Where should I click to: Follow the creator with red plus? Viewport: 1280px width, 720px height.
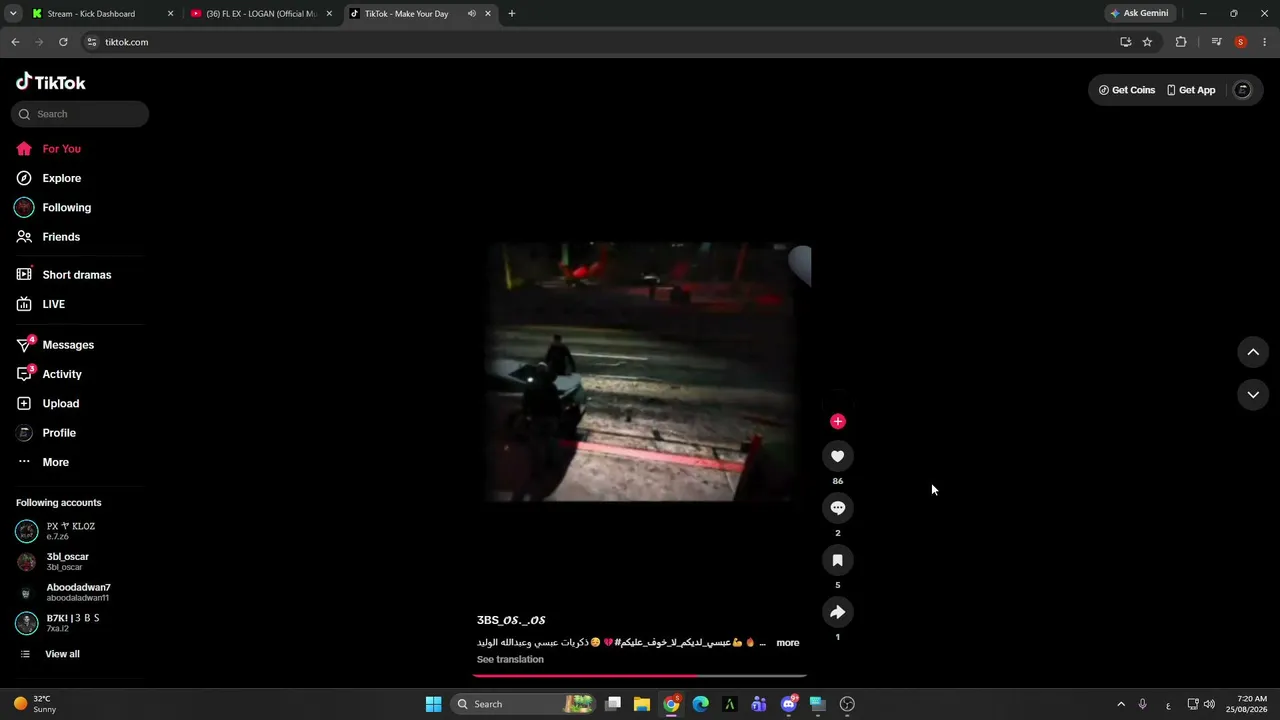[x=838, y=421]
